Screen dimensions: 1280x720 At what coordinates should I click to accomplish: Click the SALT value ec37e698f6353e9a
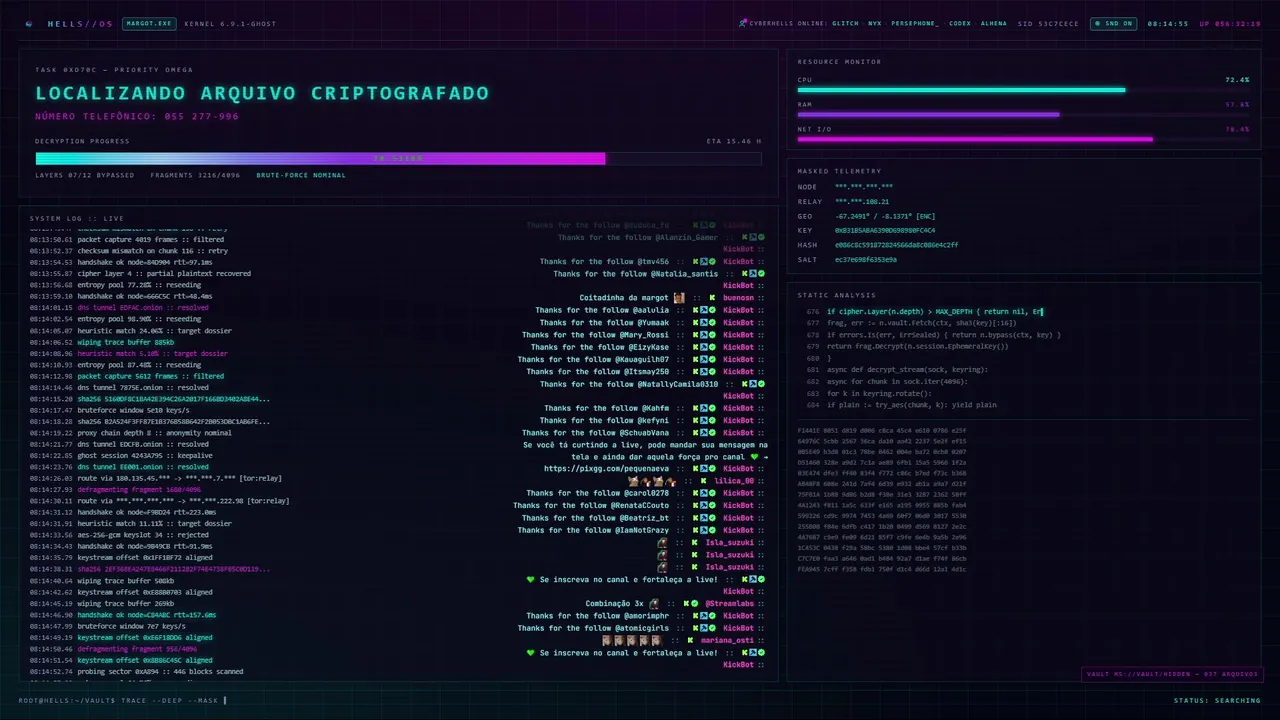coord(866,259)
